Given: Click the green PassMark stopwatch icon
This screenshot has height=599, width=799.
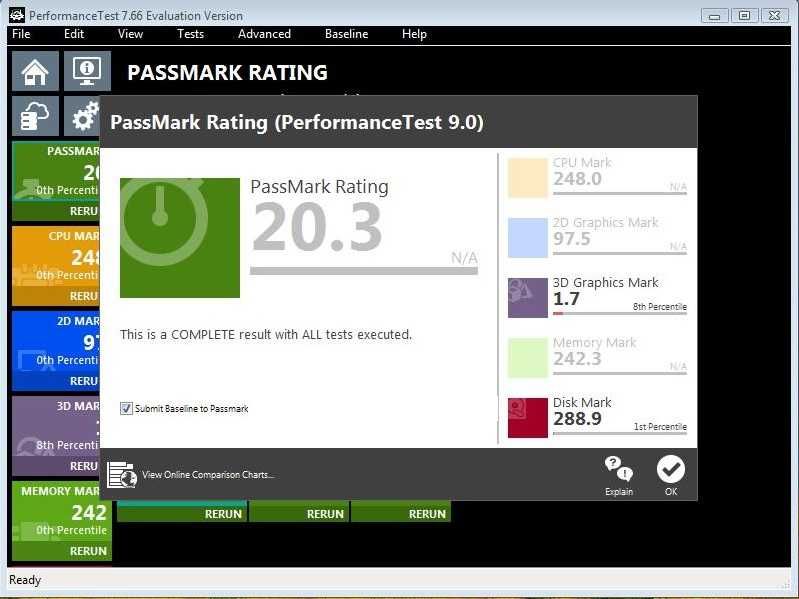Looking at the screenshot, I should (x=180, y=238).
